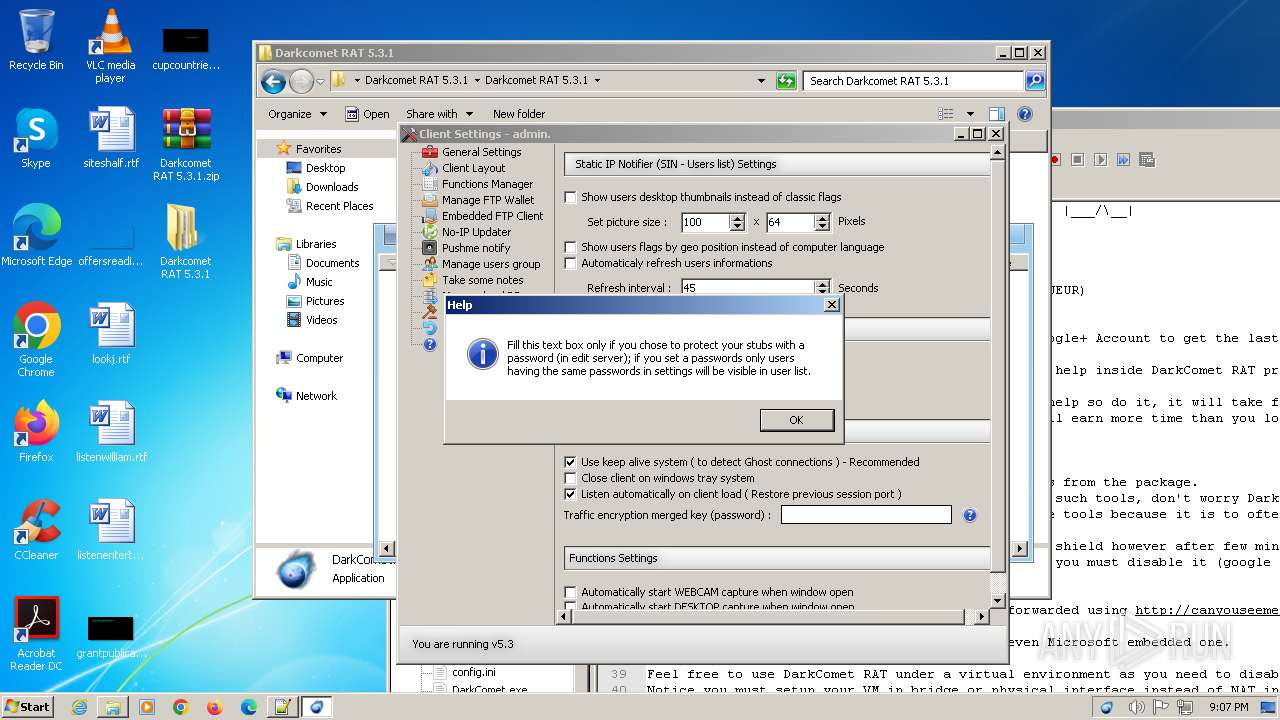
Task: Adjust Refresh interval spinner arrows
Action: (x=823, y=288)
